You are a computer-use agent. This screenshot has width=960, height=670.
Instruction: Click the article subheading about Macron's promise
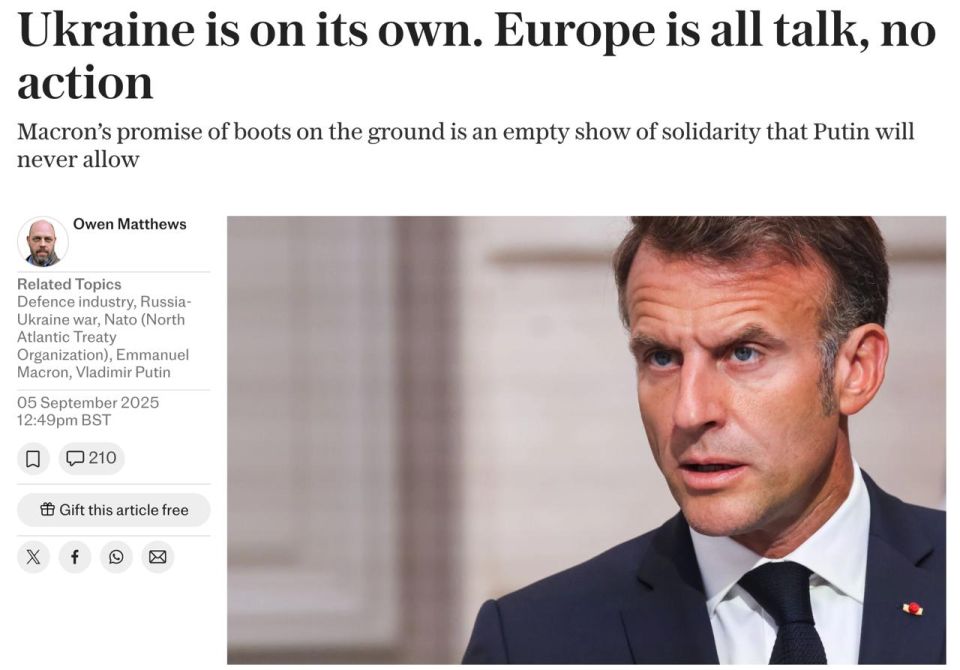click(x=465, y=144)
